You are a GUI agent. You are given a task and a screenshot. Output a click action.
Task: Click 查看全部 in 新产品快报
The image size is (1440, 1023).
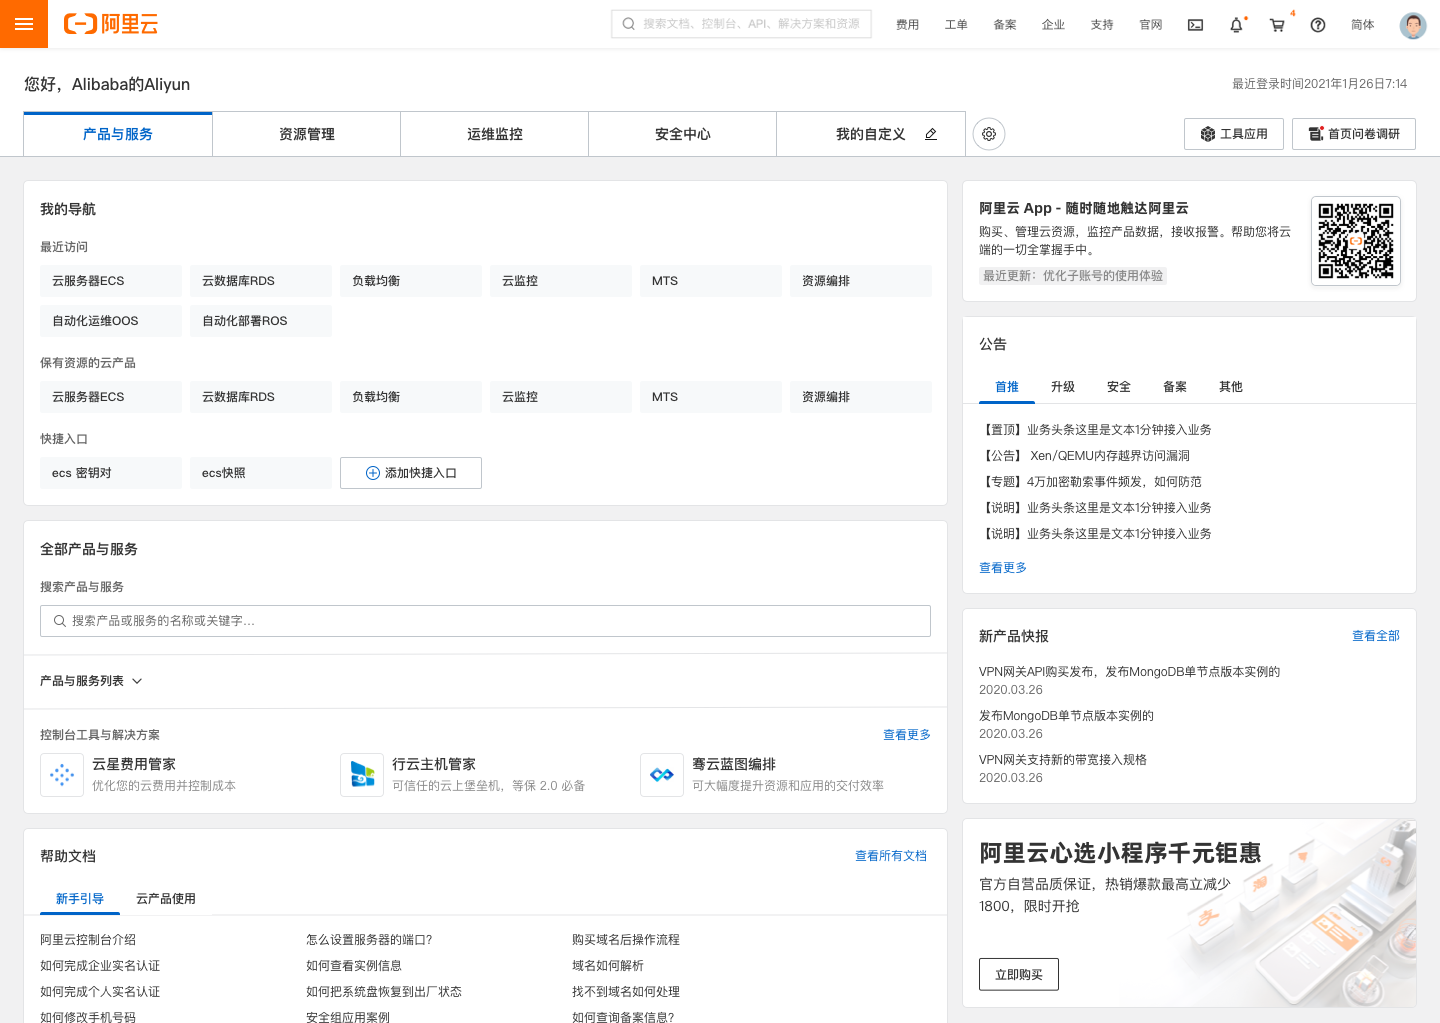point(1376,636)
